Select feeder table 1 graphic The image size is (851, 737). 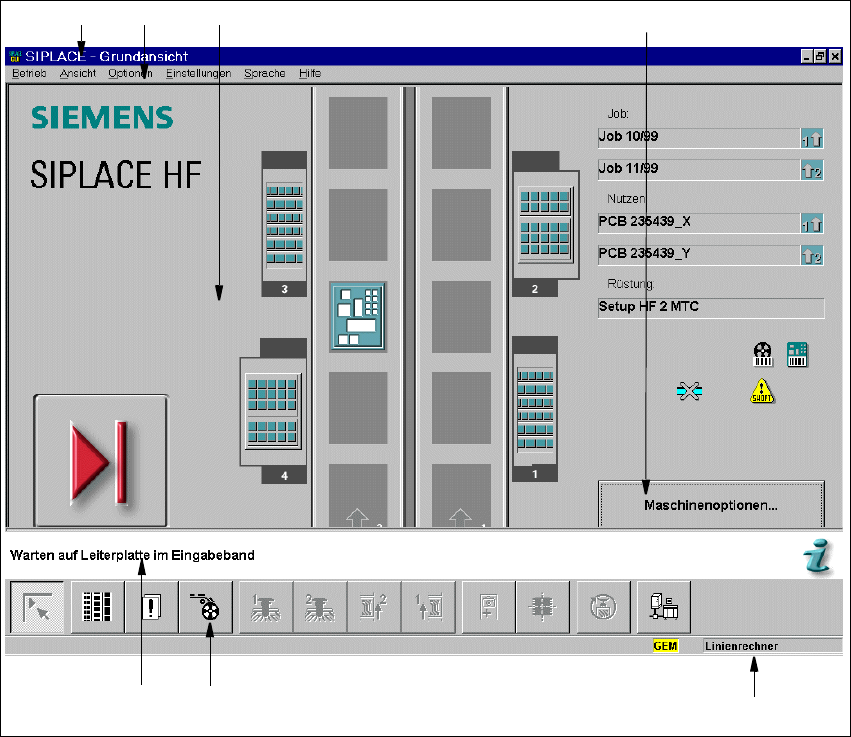pos(535,409)
